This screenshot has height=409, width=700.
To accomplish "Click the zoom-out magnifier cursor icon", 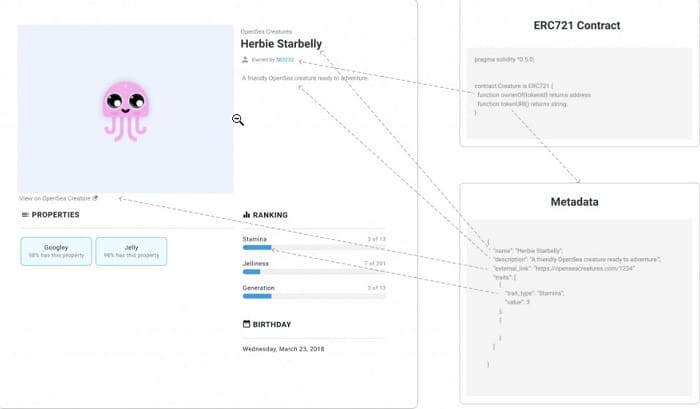I will [x=238, y=120].
